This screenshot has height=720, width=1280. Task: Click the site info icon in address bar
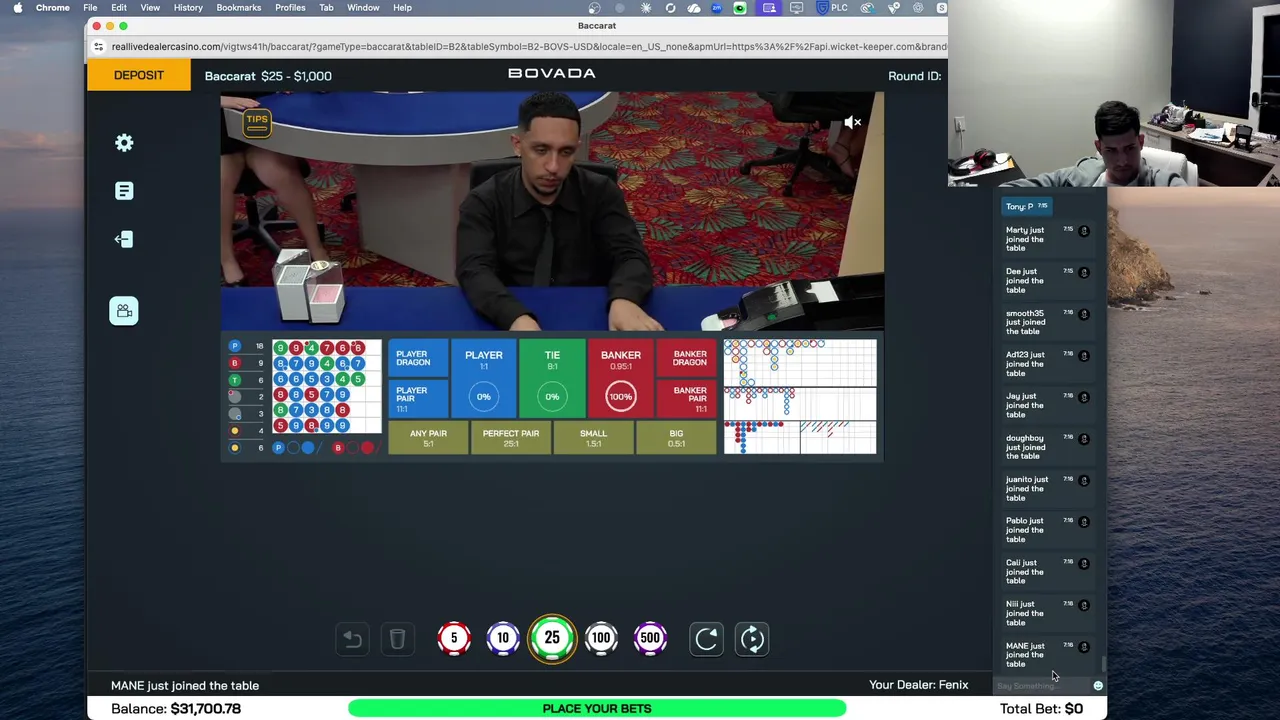point(98,46)
